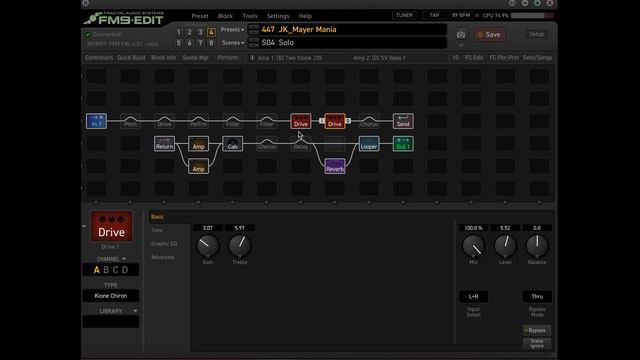Select the purple Reverb block
This screenshot has width=640, height=360.
335,166
